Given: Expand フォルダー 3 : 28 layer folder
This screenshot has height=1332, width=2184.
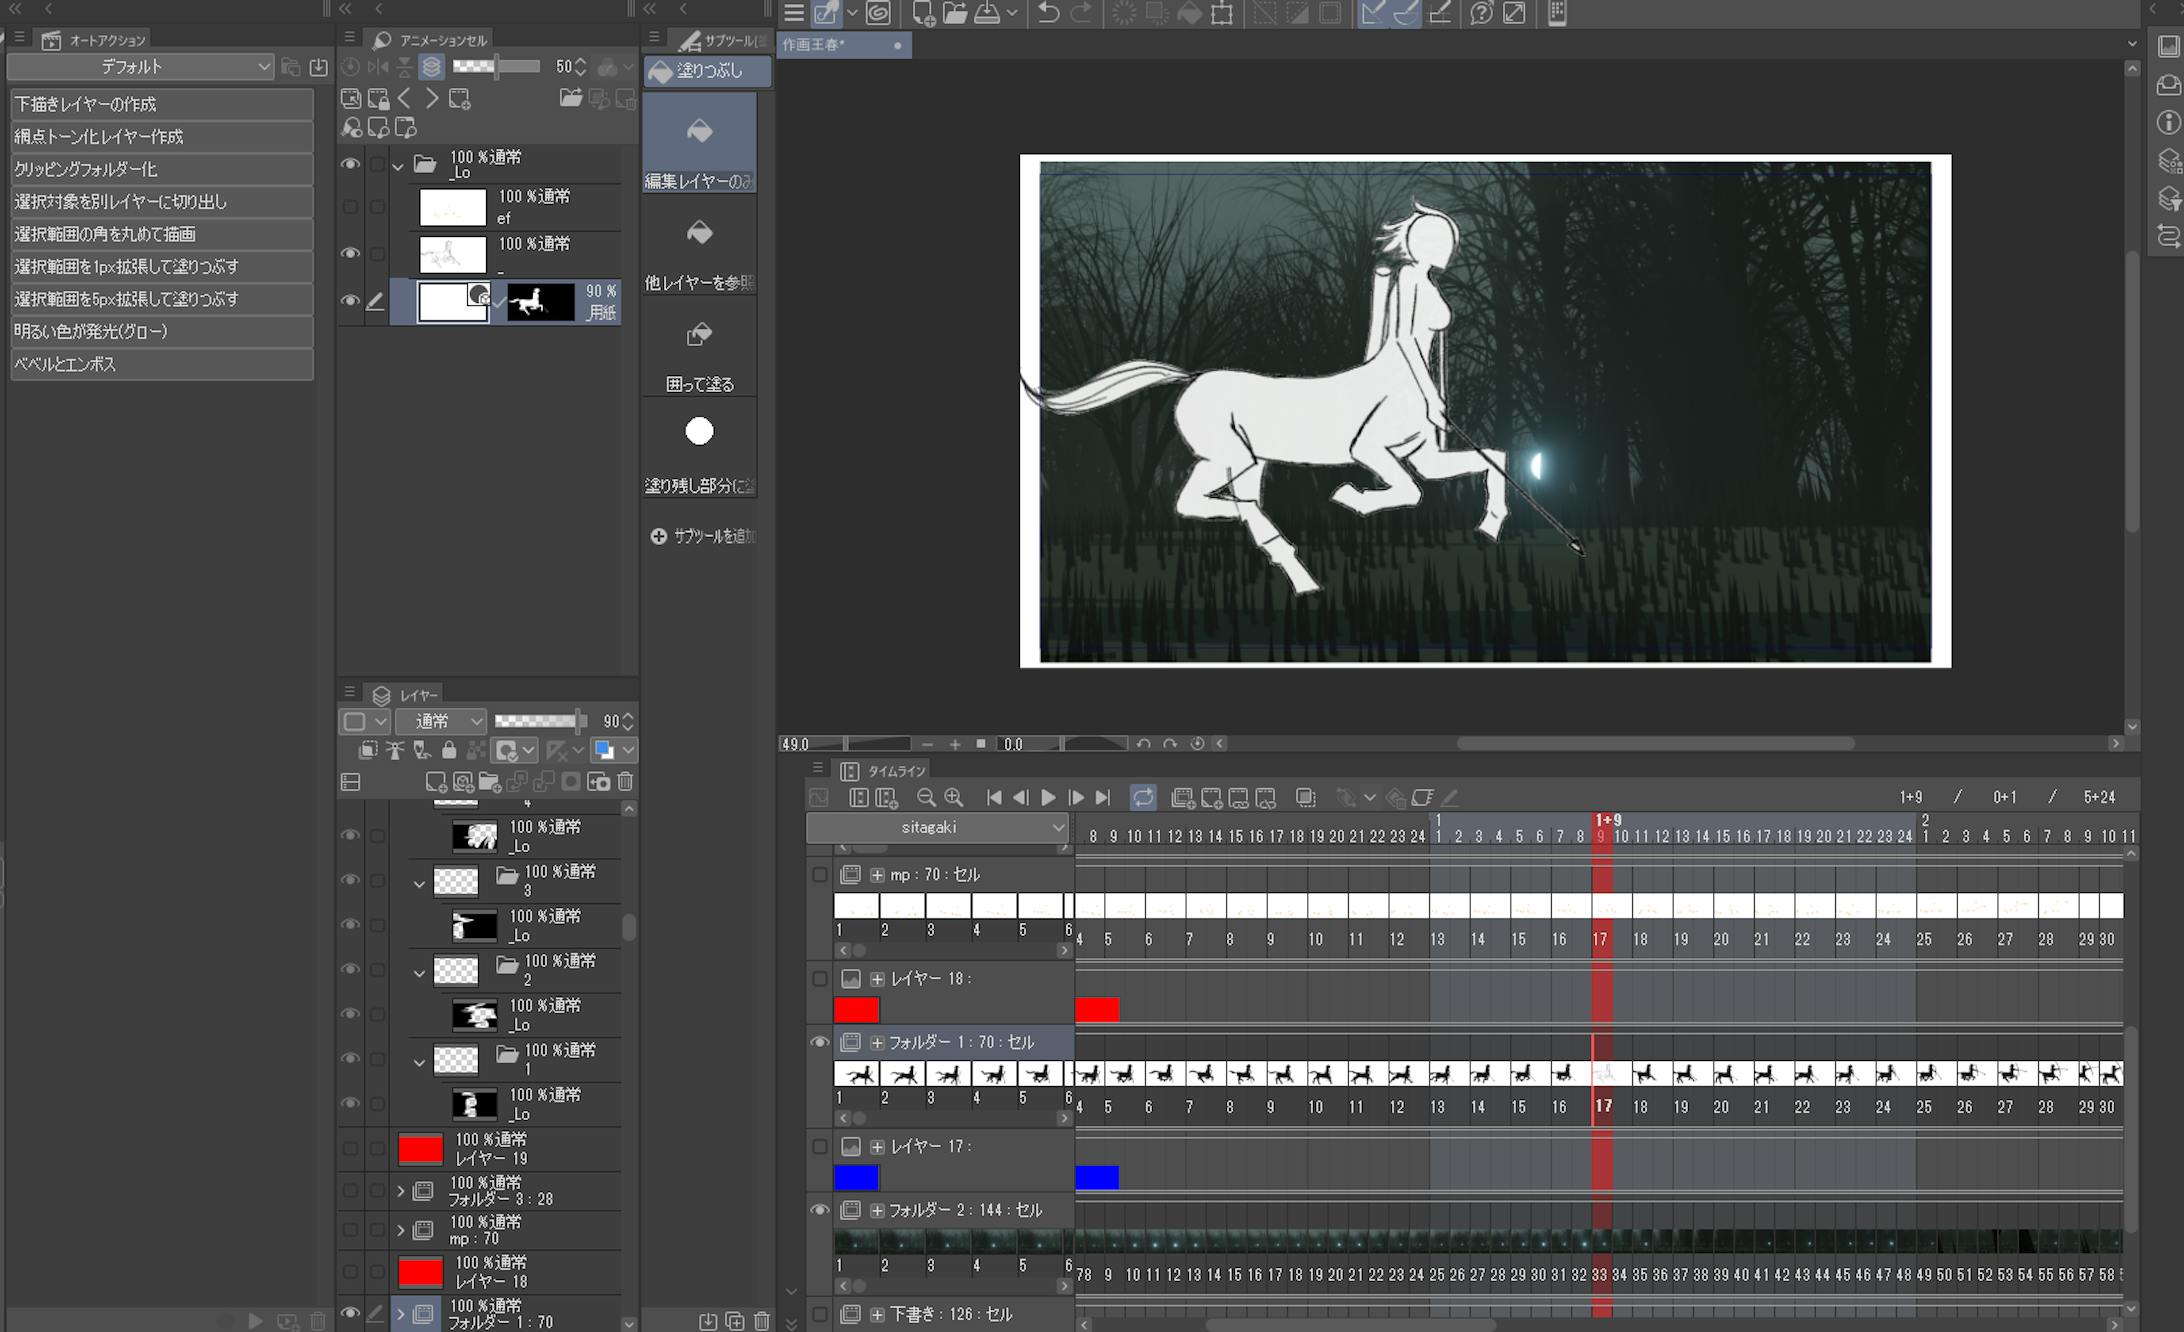Looking at the screenshot, I should pyautogui.click(x=401, y=1191).
